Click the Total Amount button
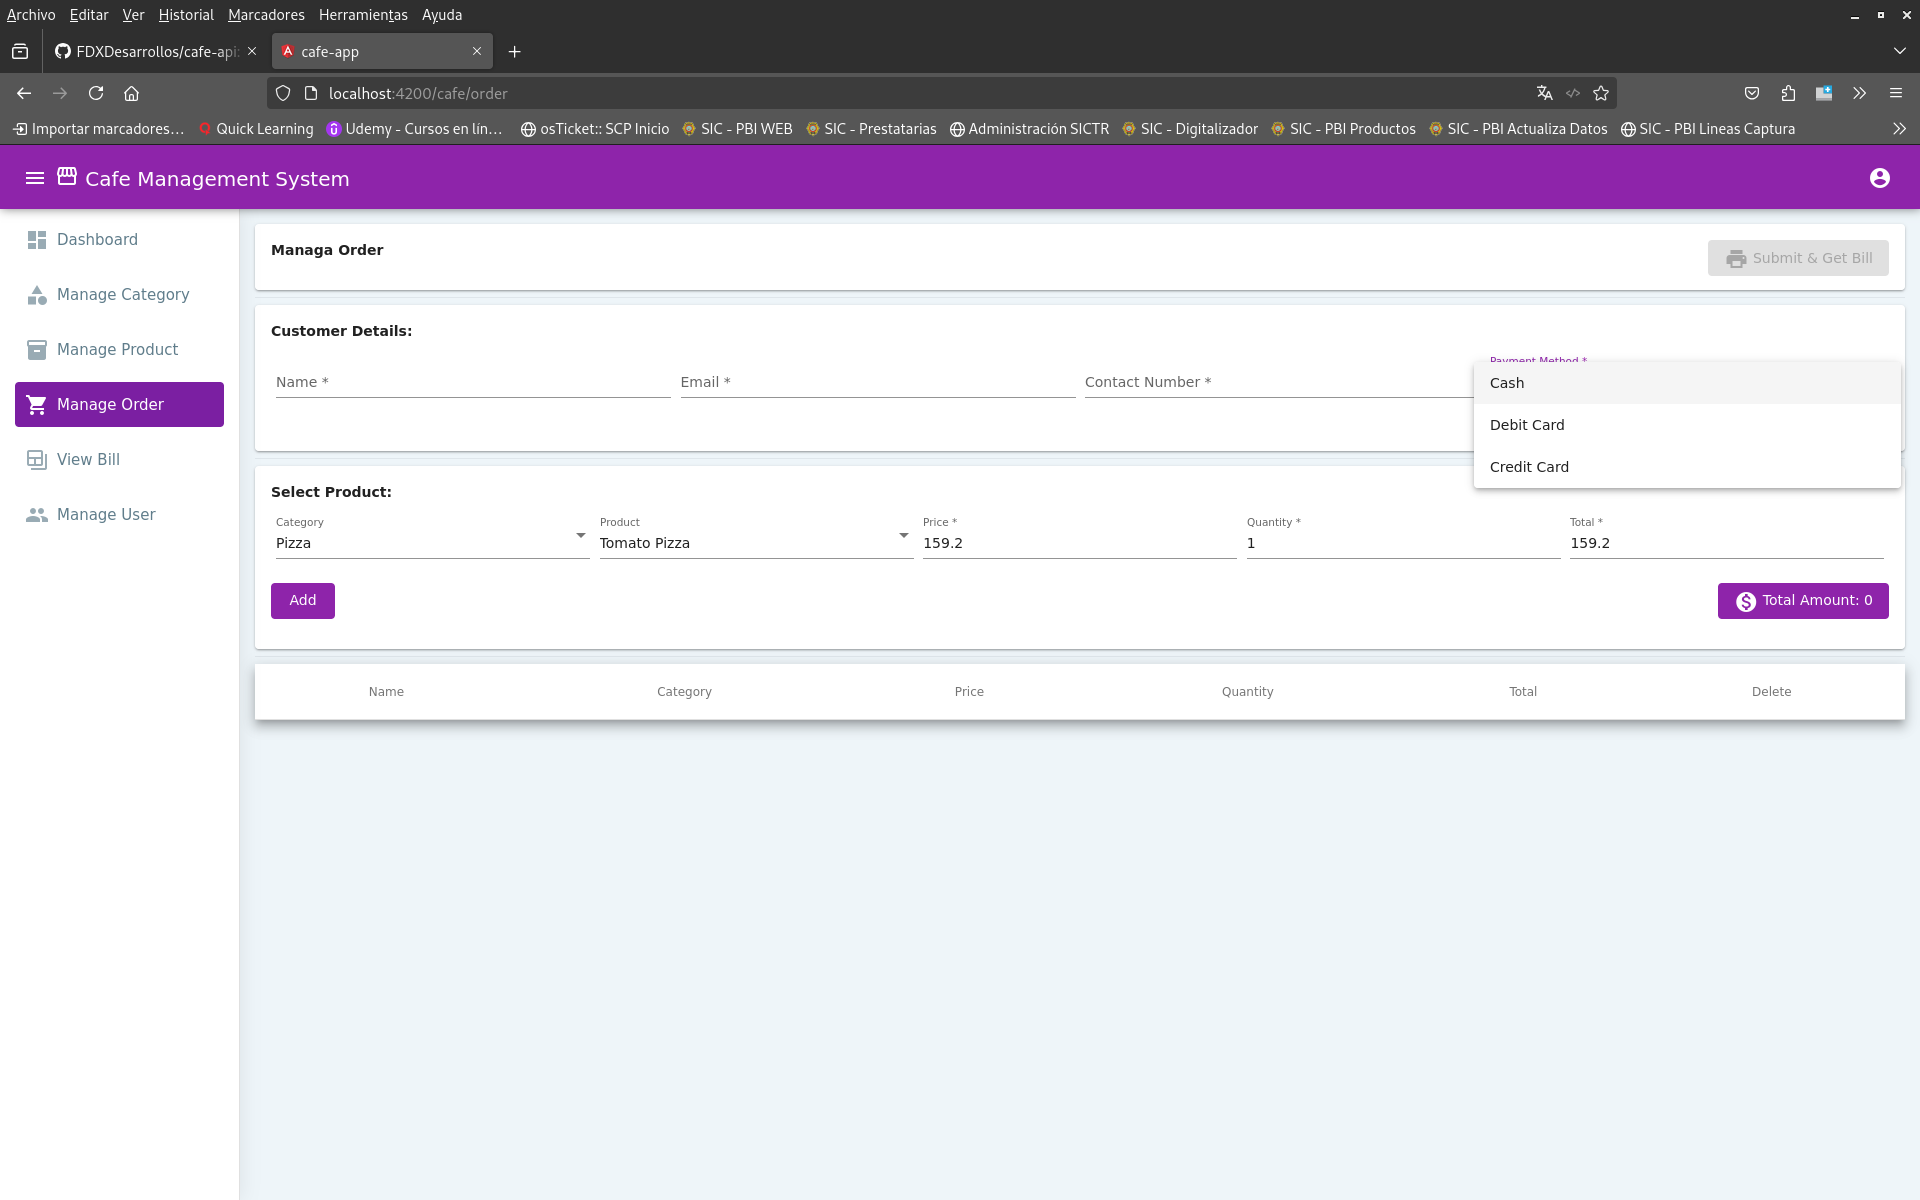This screenshot has height=1200, width=1920. (1803, 601)
